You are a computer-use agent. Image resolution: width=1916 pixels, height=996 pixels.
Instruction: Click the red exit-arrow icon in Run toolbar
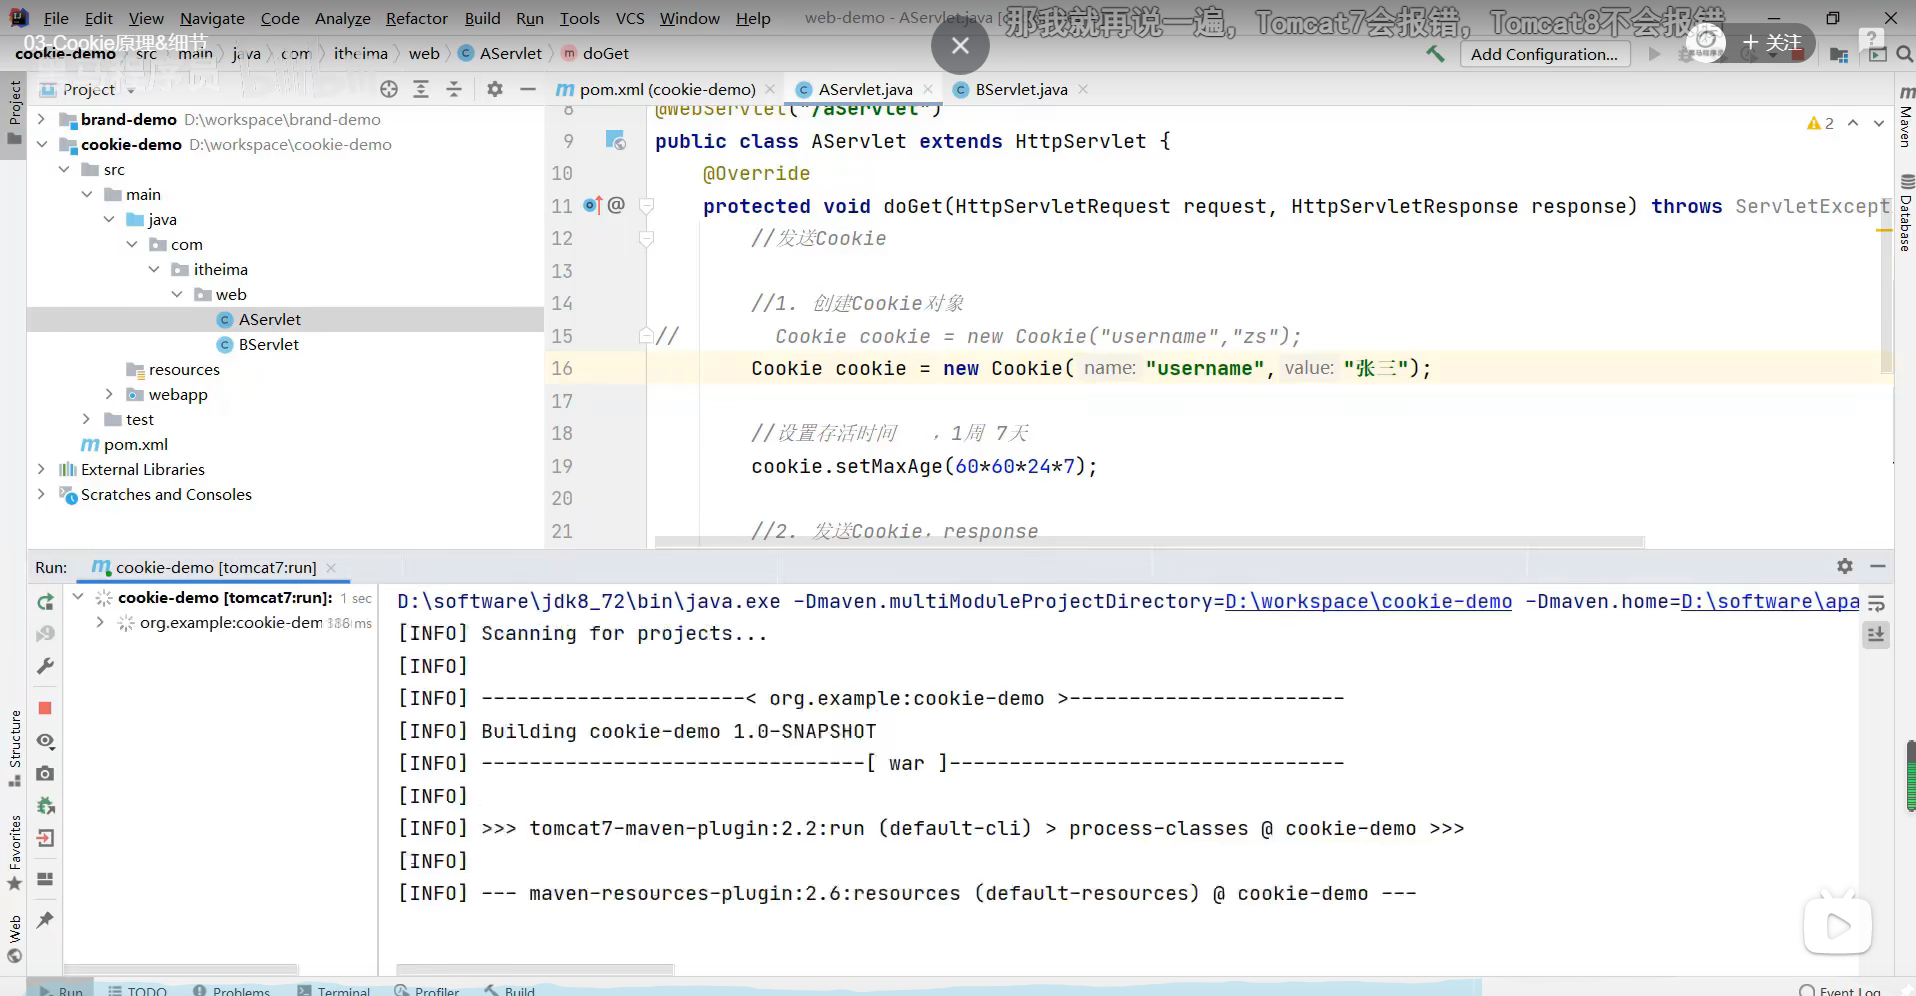tap(45, 838)
